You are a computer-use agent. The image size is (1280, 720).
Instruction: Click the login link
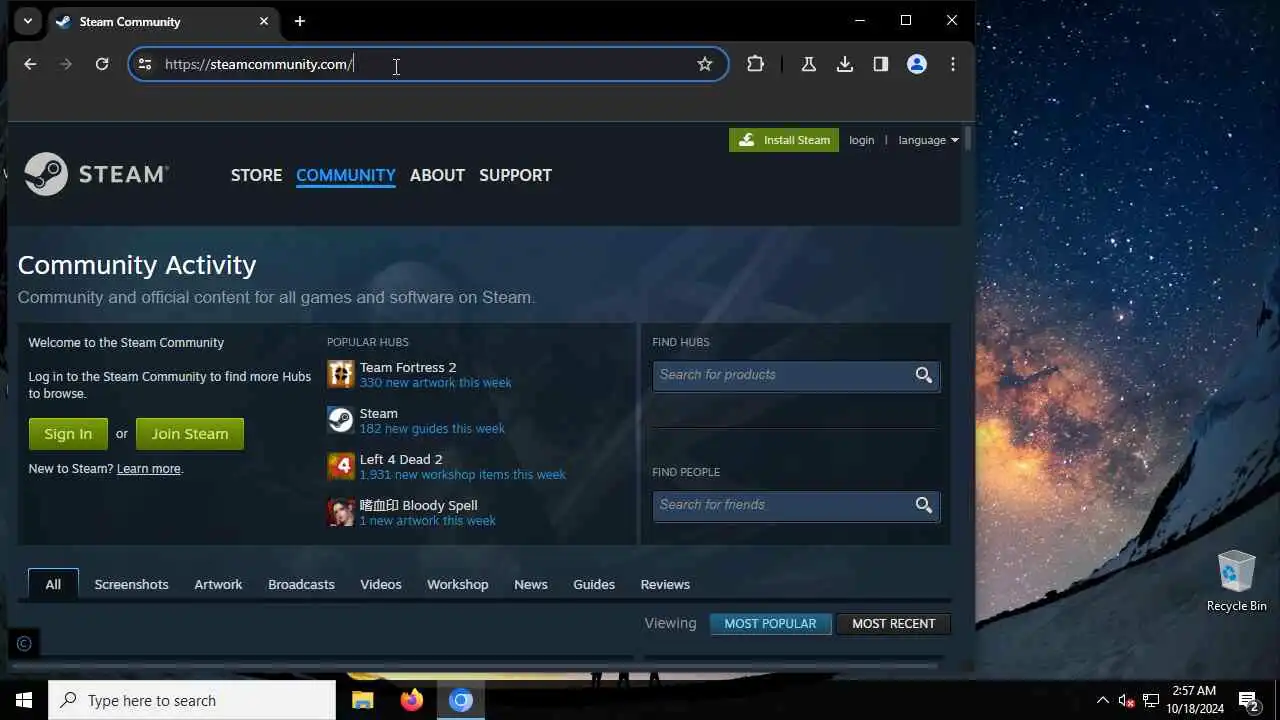[862, 140]
